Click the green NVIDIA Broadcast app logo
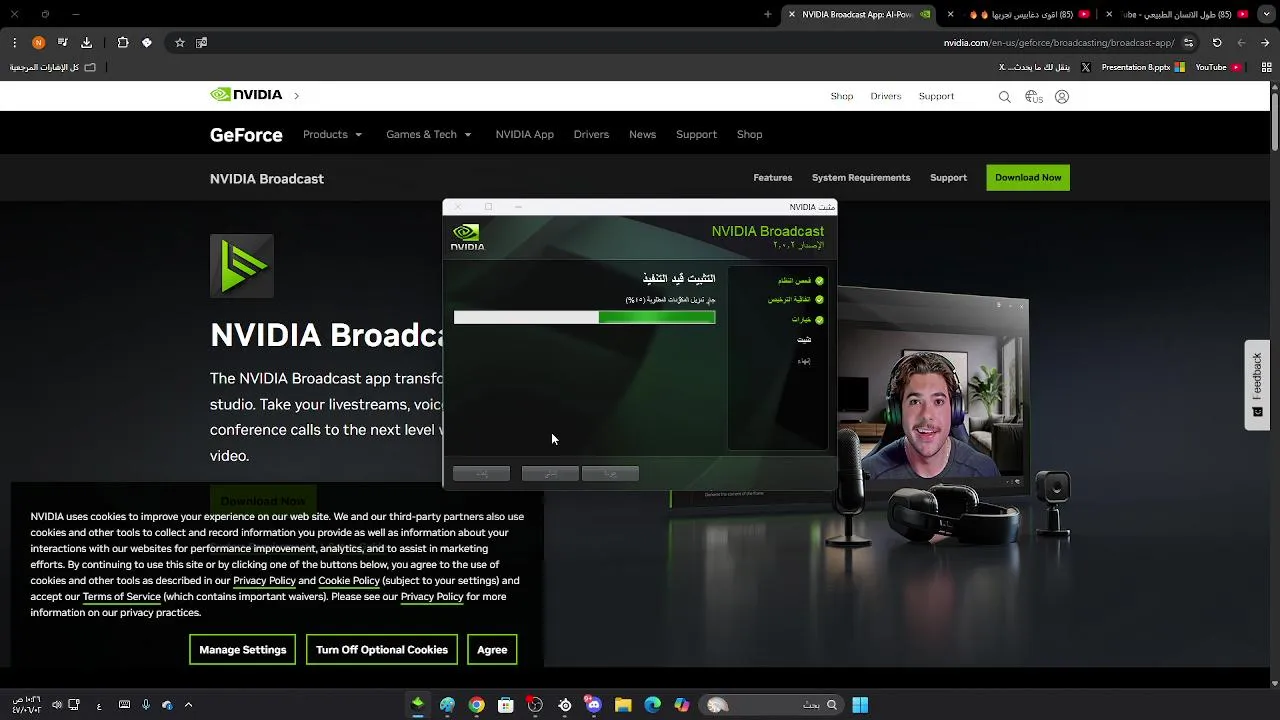 click(242, 266)
